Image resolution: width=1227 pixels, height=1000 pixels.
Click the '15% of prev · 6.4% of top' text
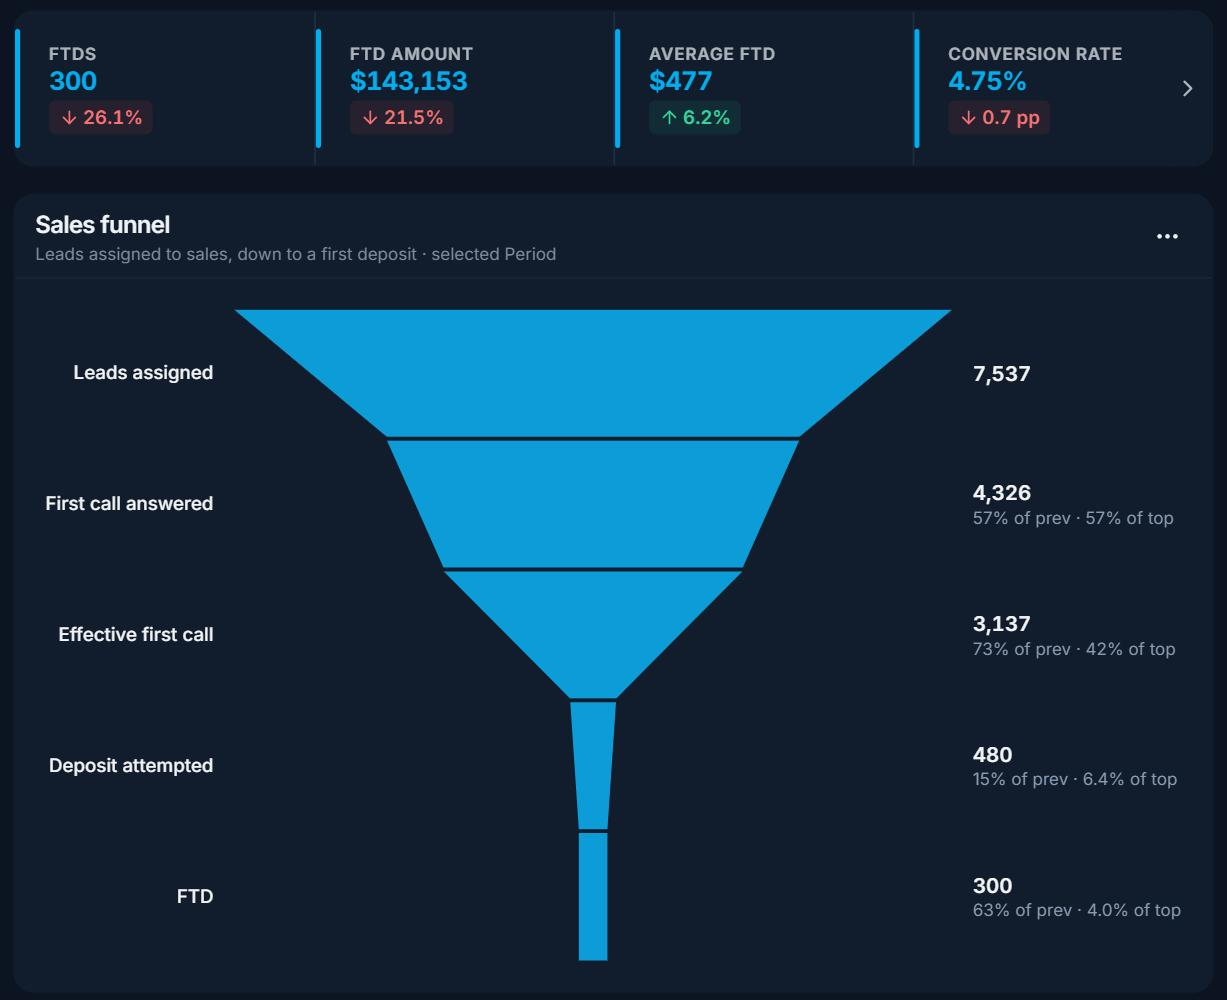pyautogui.click(x=1075, y=779)
